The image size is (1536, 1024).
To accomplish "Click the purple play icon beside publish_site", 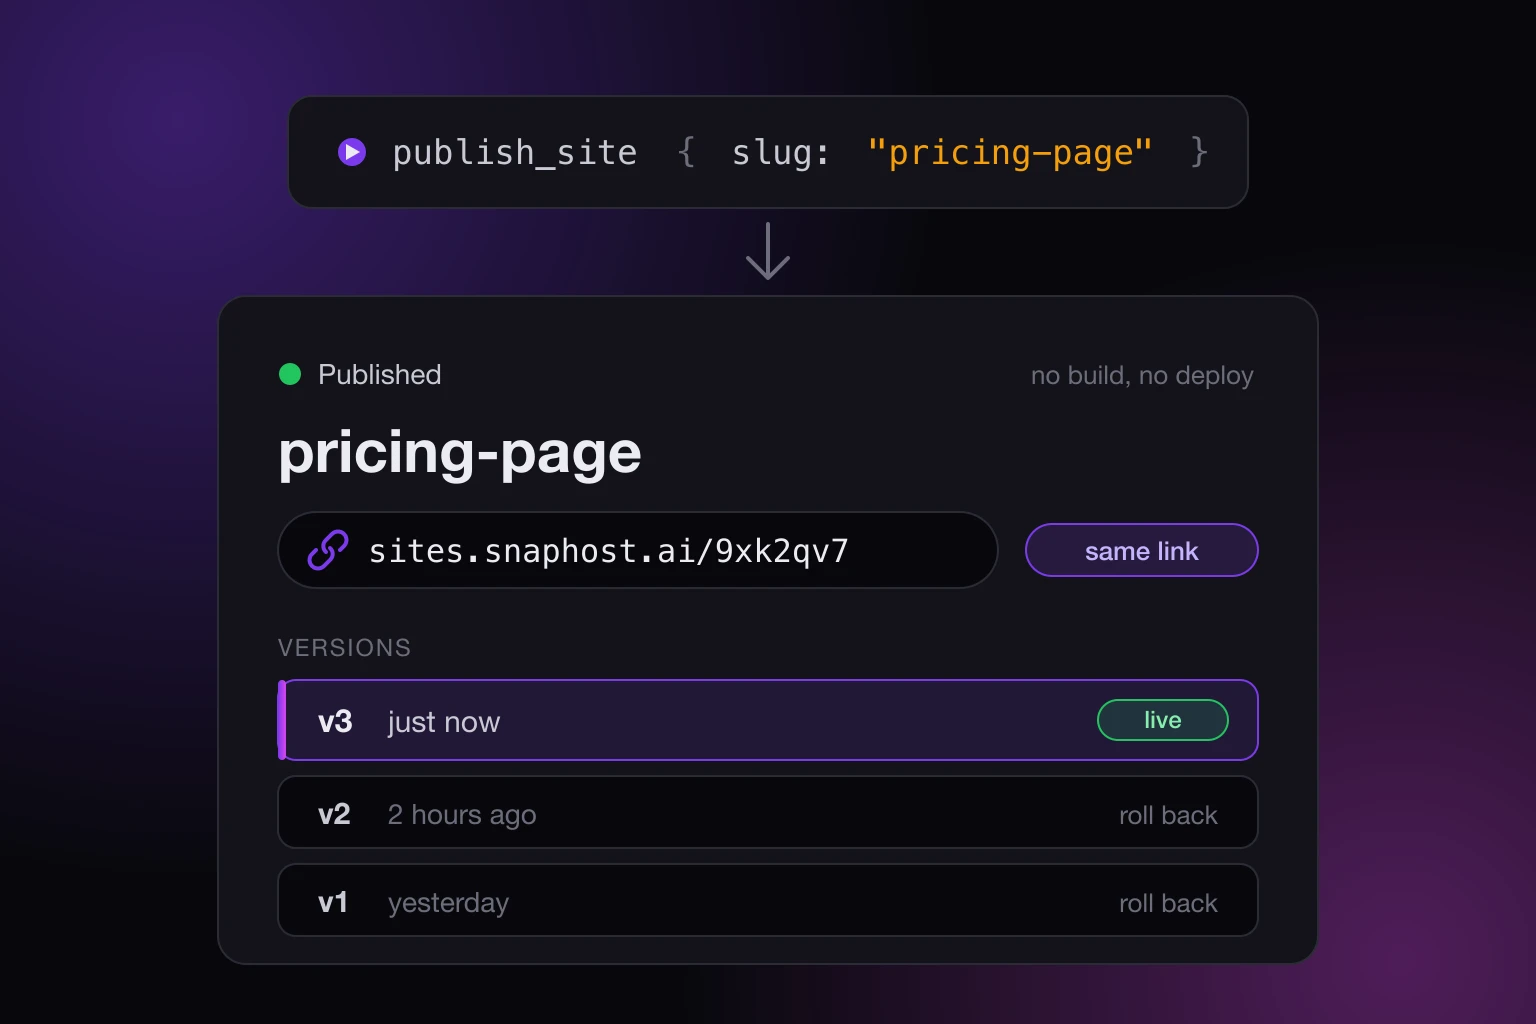I will click(x=352, y=152).
